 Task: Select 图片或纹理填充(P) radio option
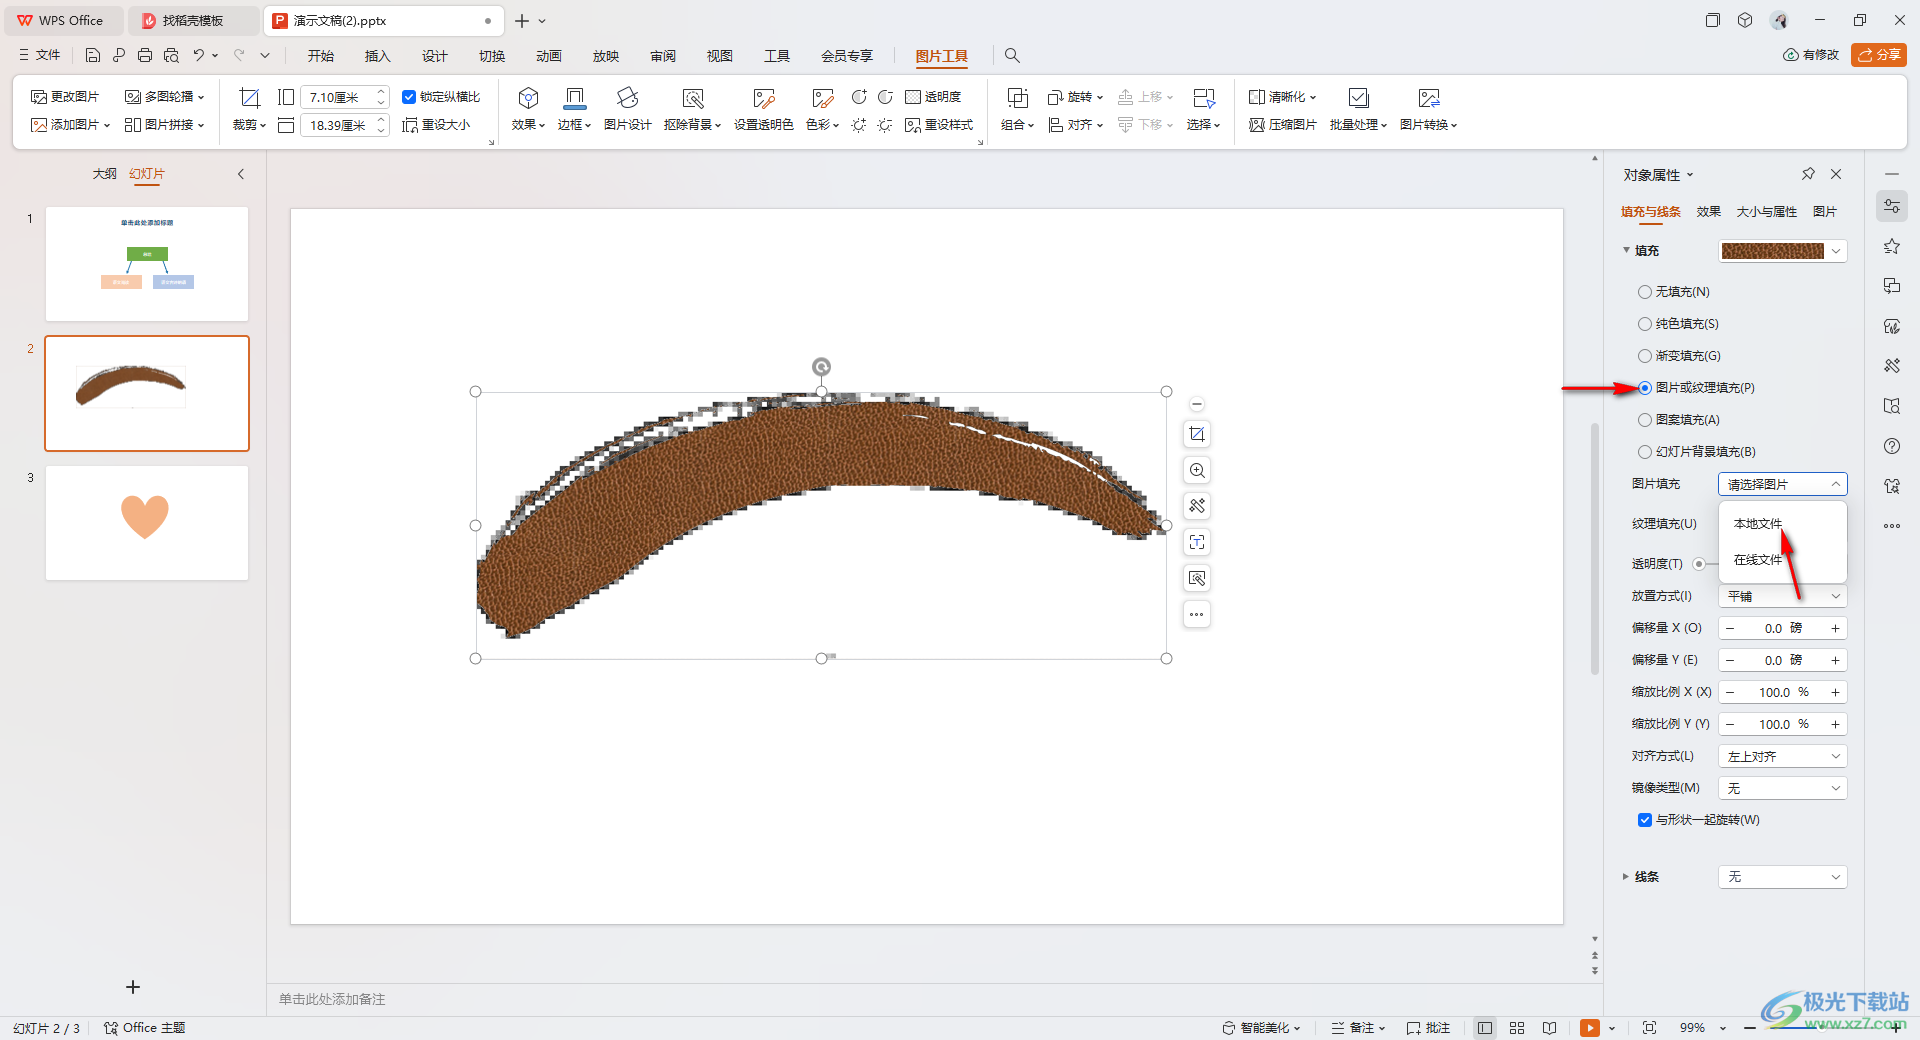[x=1645, y=388]
